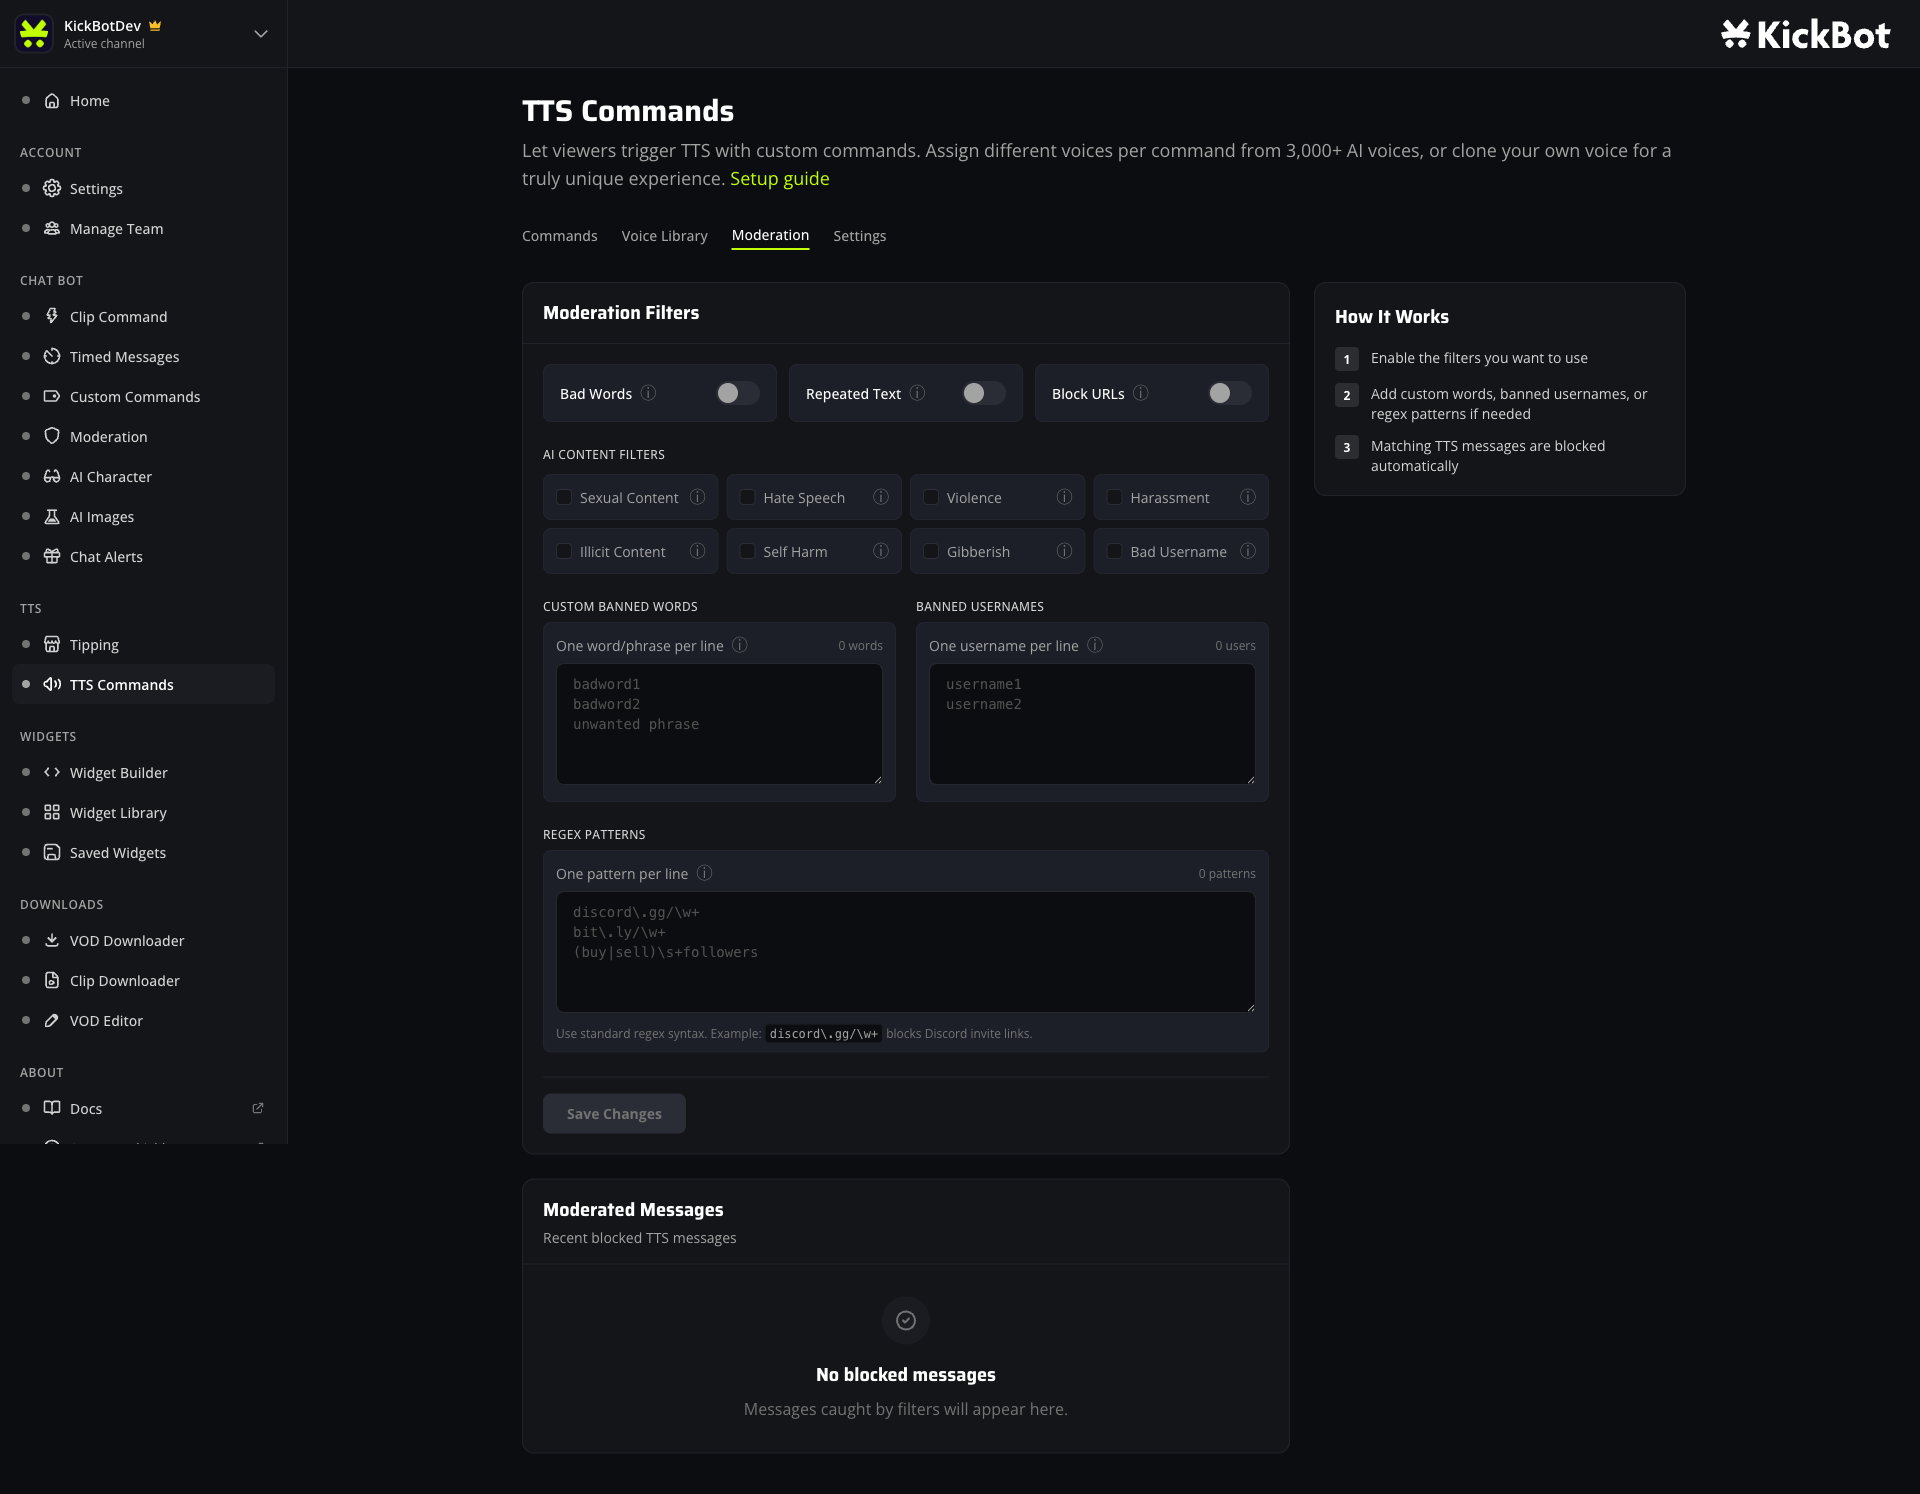The image size is (1920, 1494).
Task: Enable the Bad Words toggle
Action: [738, 393]
